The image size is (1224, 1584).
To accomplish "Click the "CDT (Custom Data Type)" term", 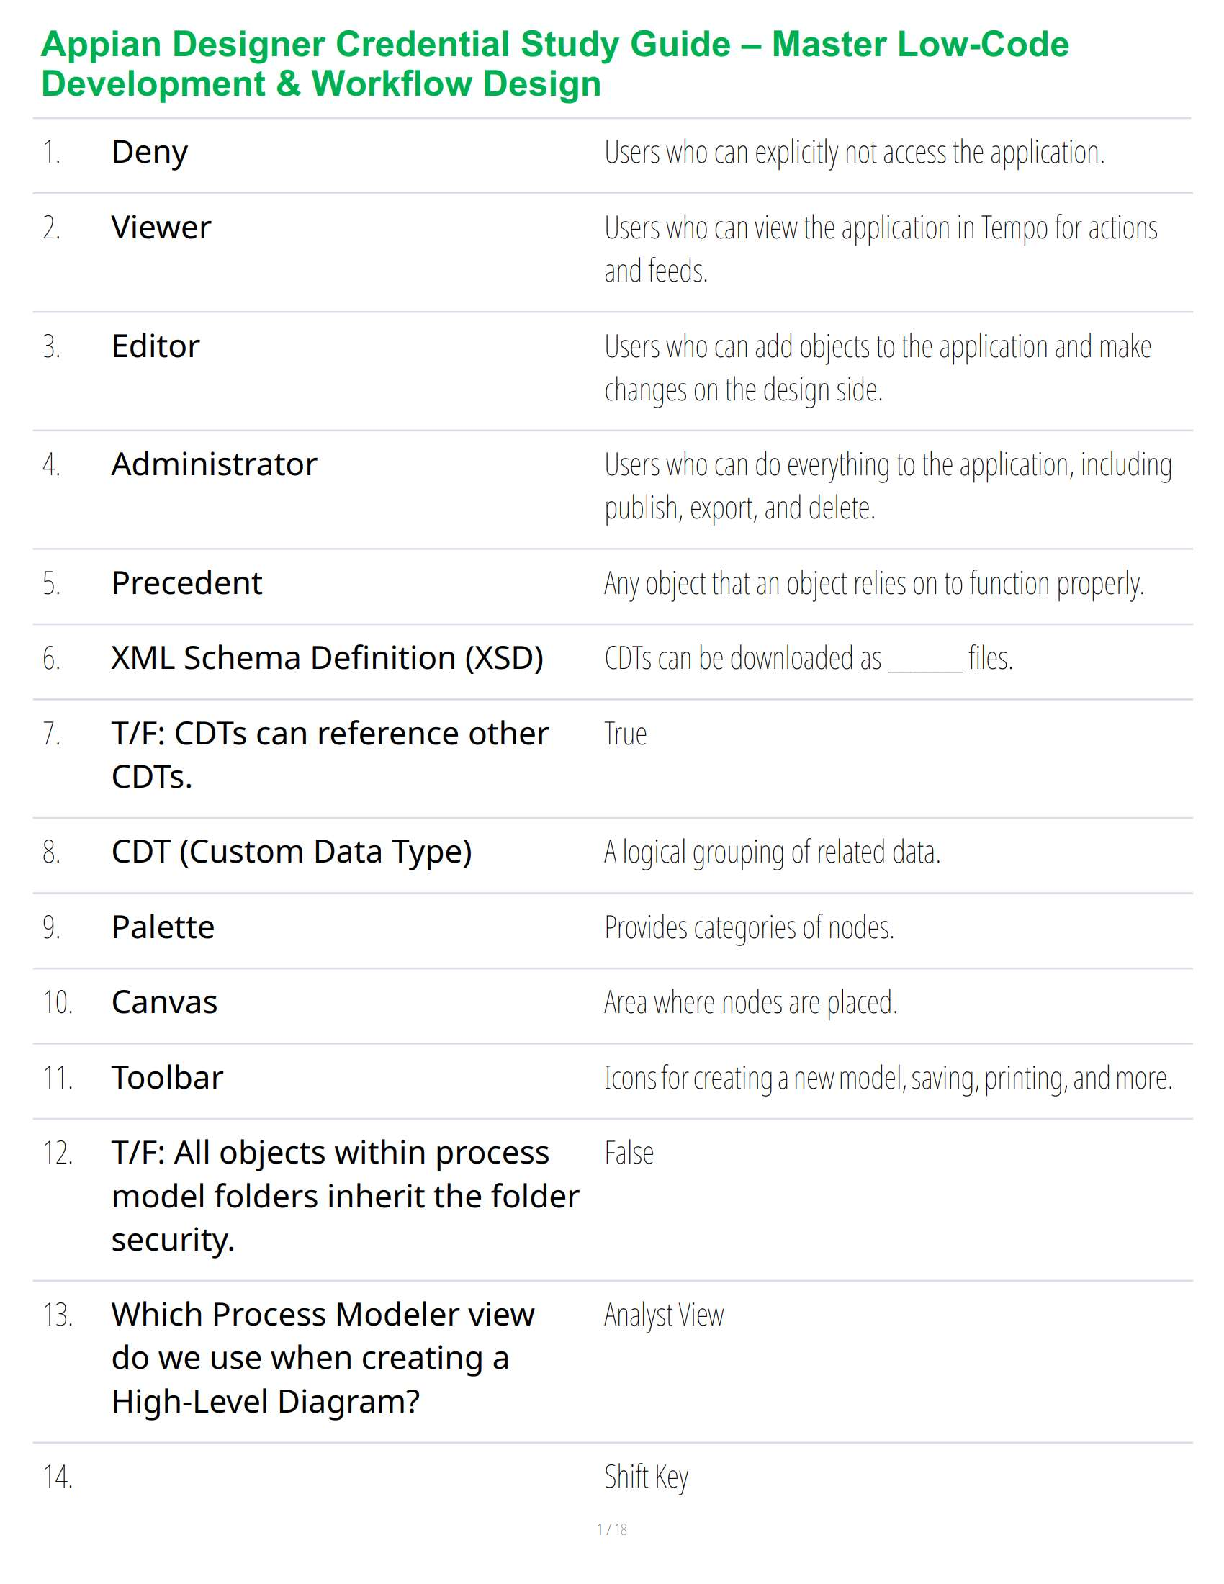I will point(291,853).
